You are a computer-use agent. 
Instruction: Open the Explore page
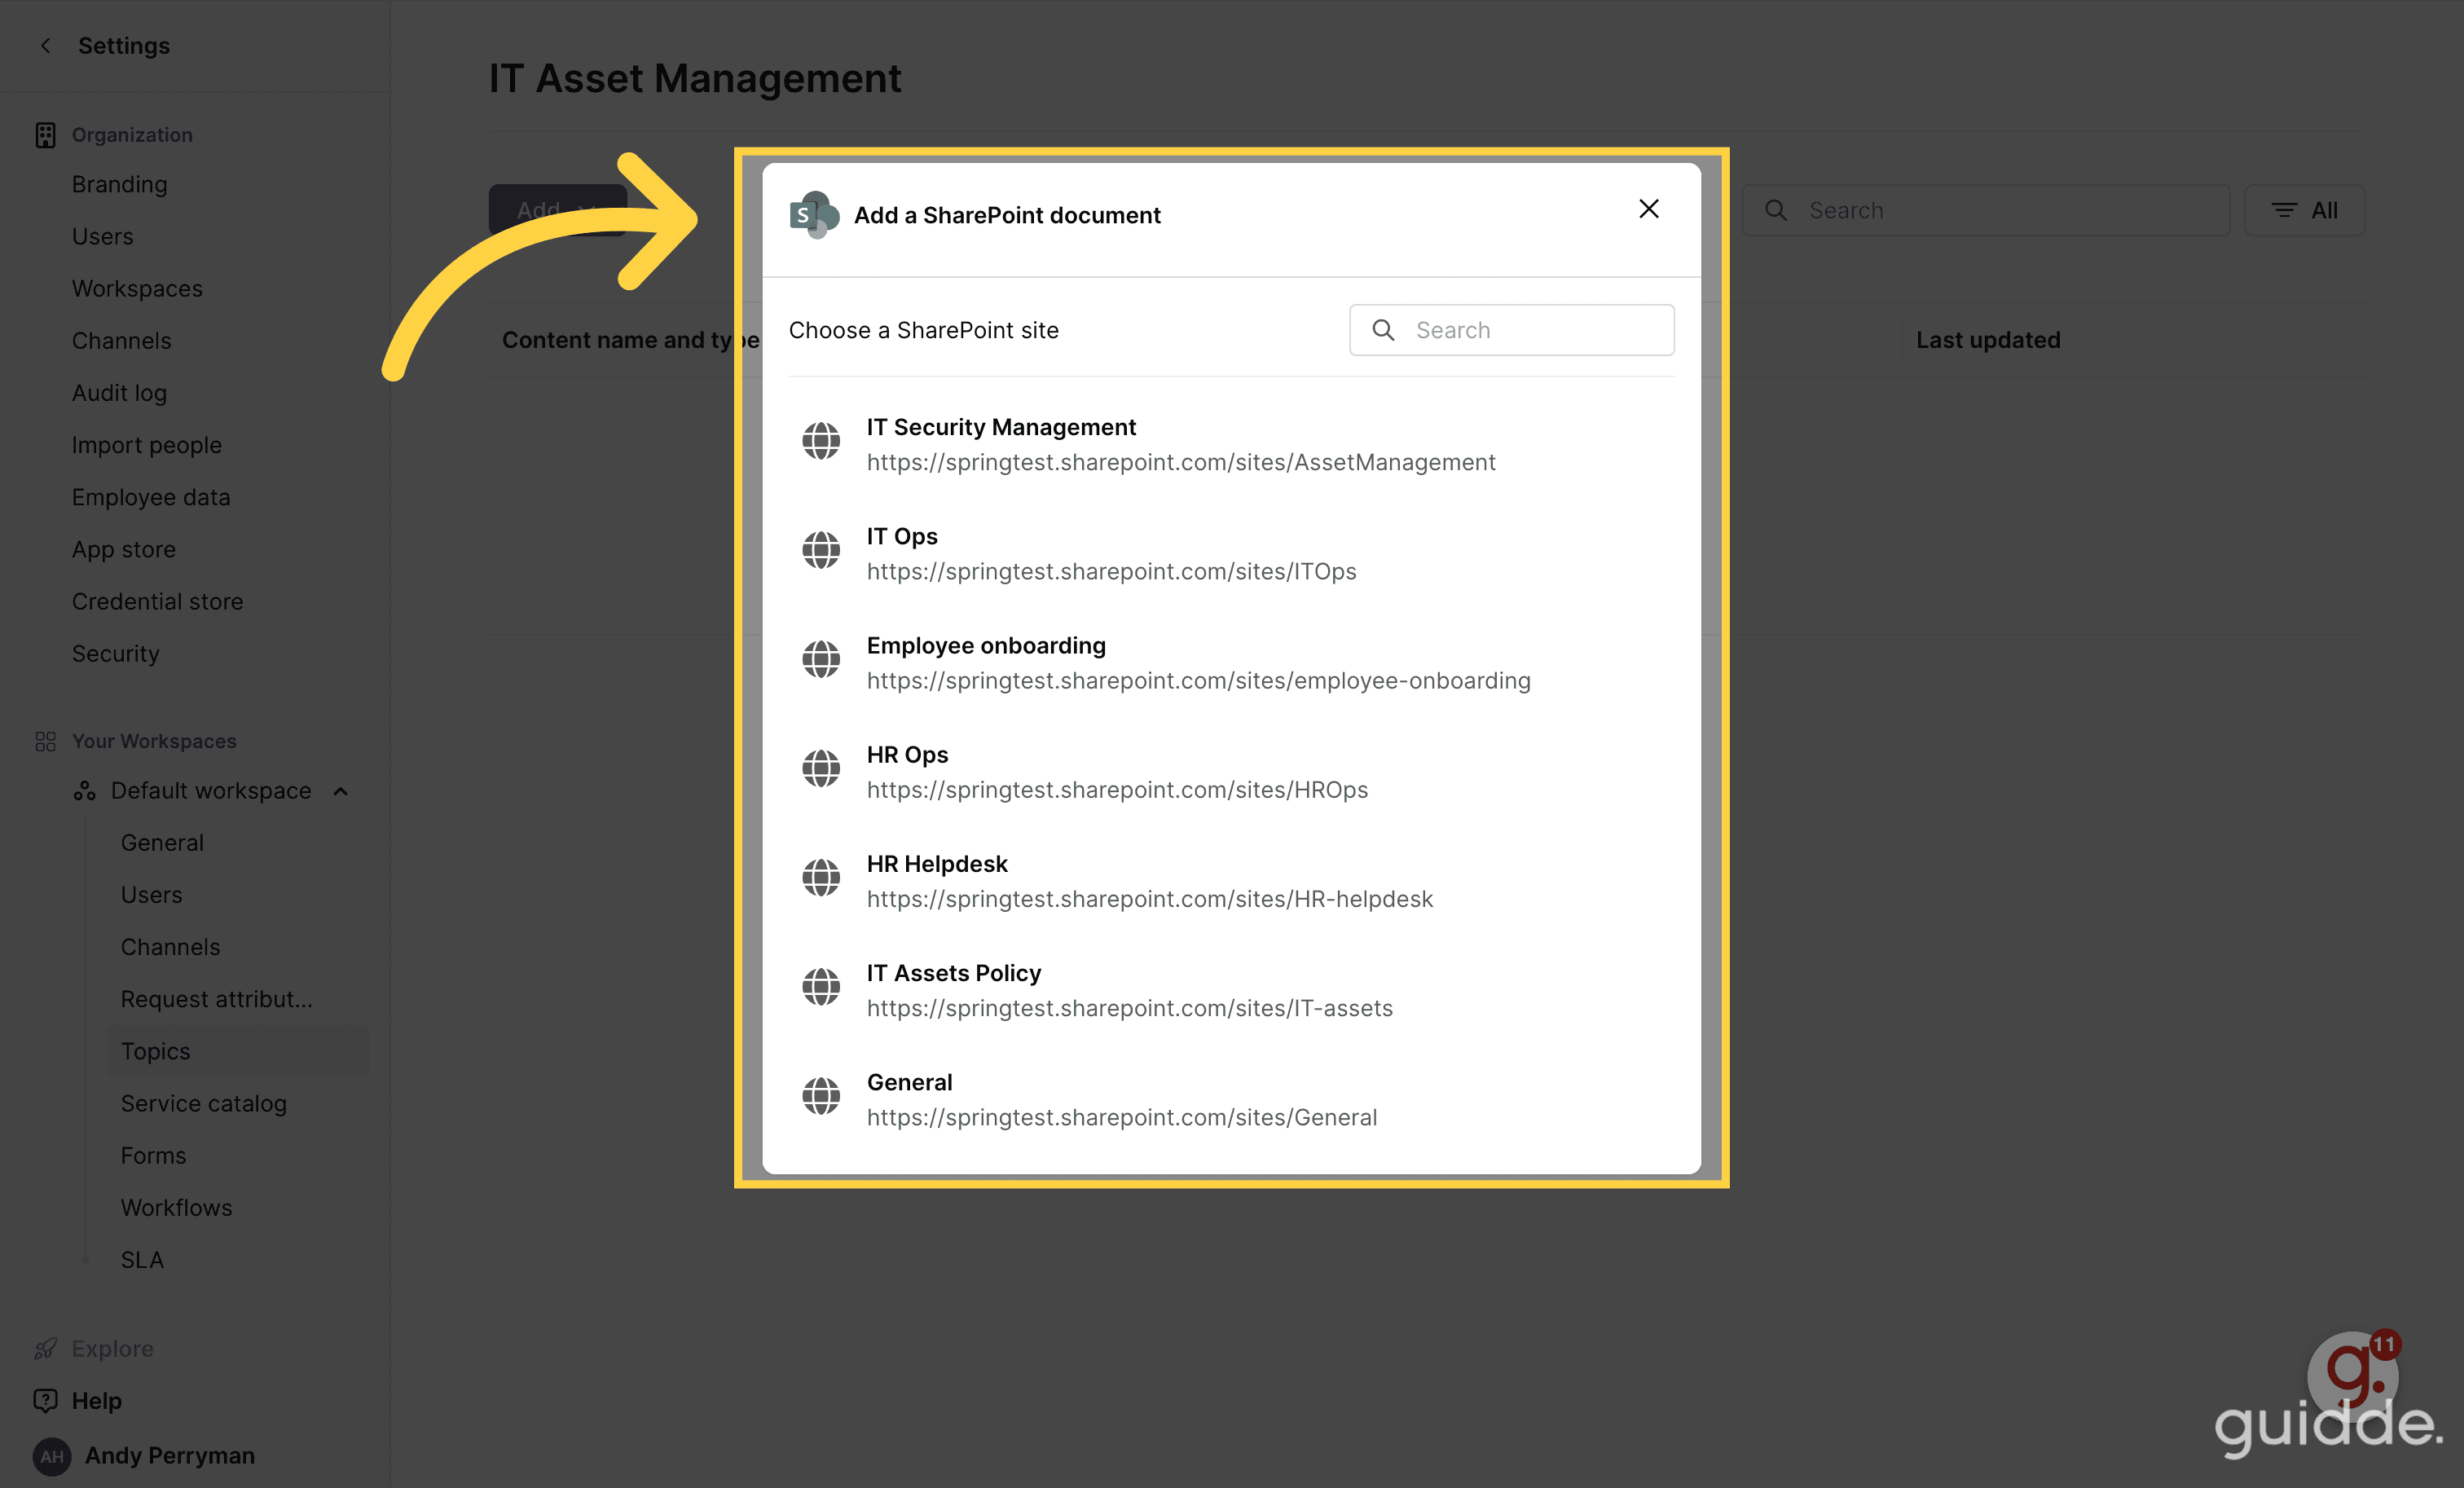click(113, 1349)
